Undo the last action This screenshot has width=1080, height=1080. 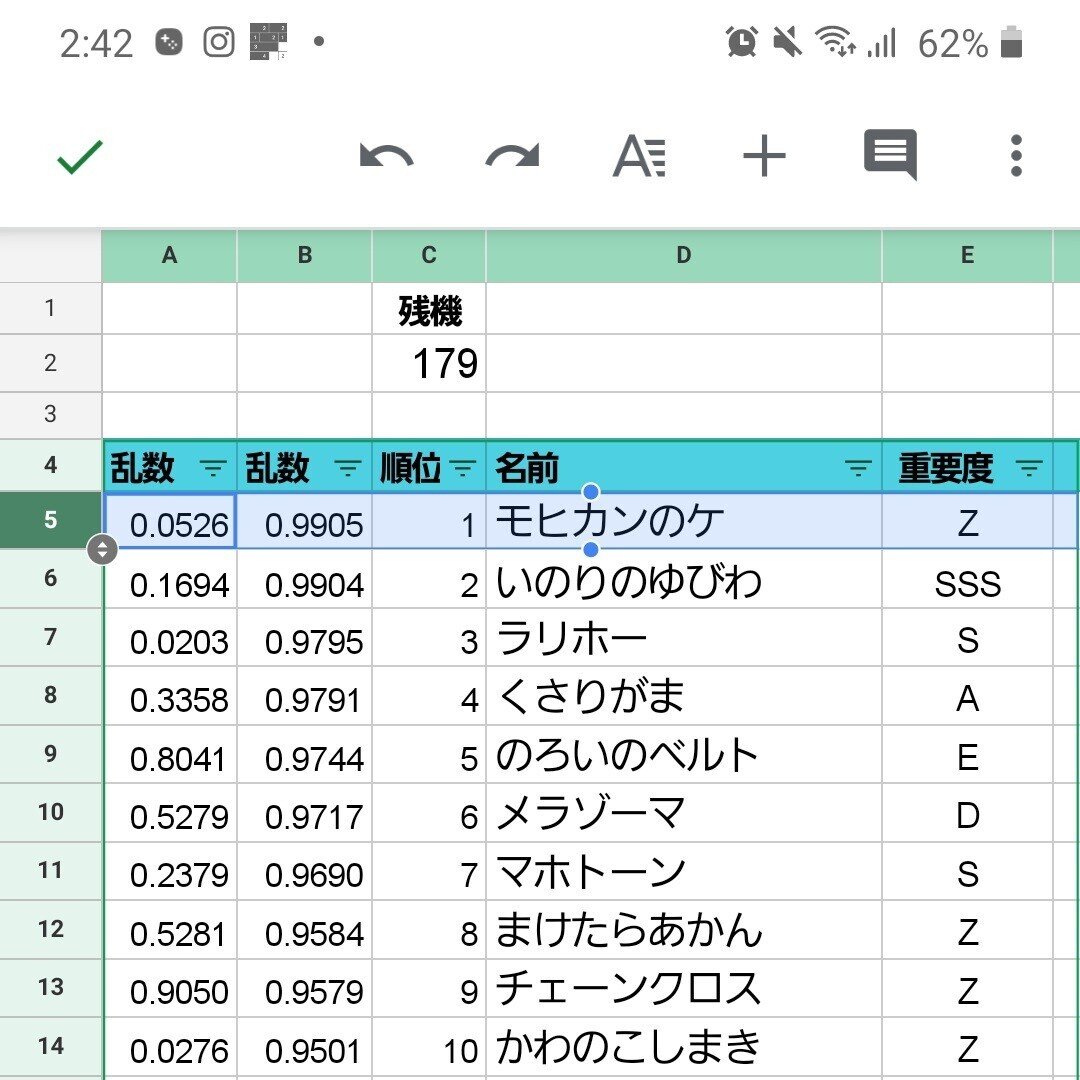tap(386, 157)
